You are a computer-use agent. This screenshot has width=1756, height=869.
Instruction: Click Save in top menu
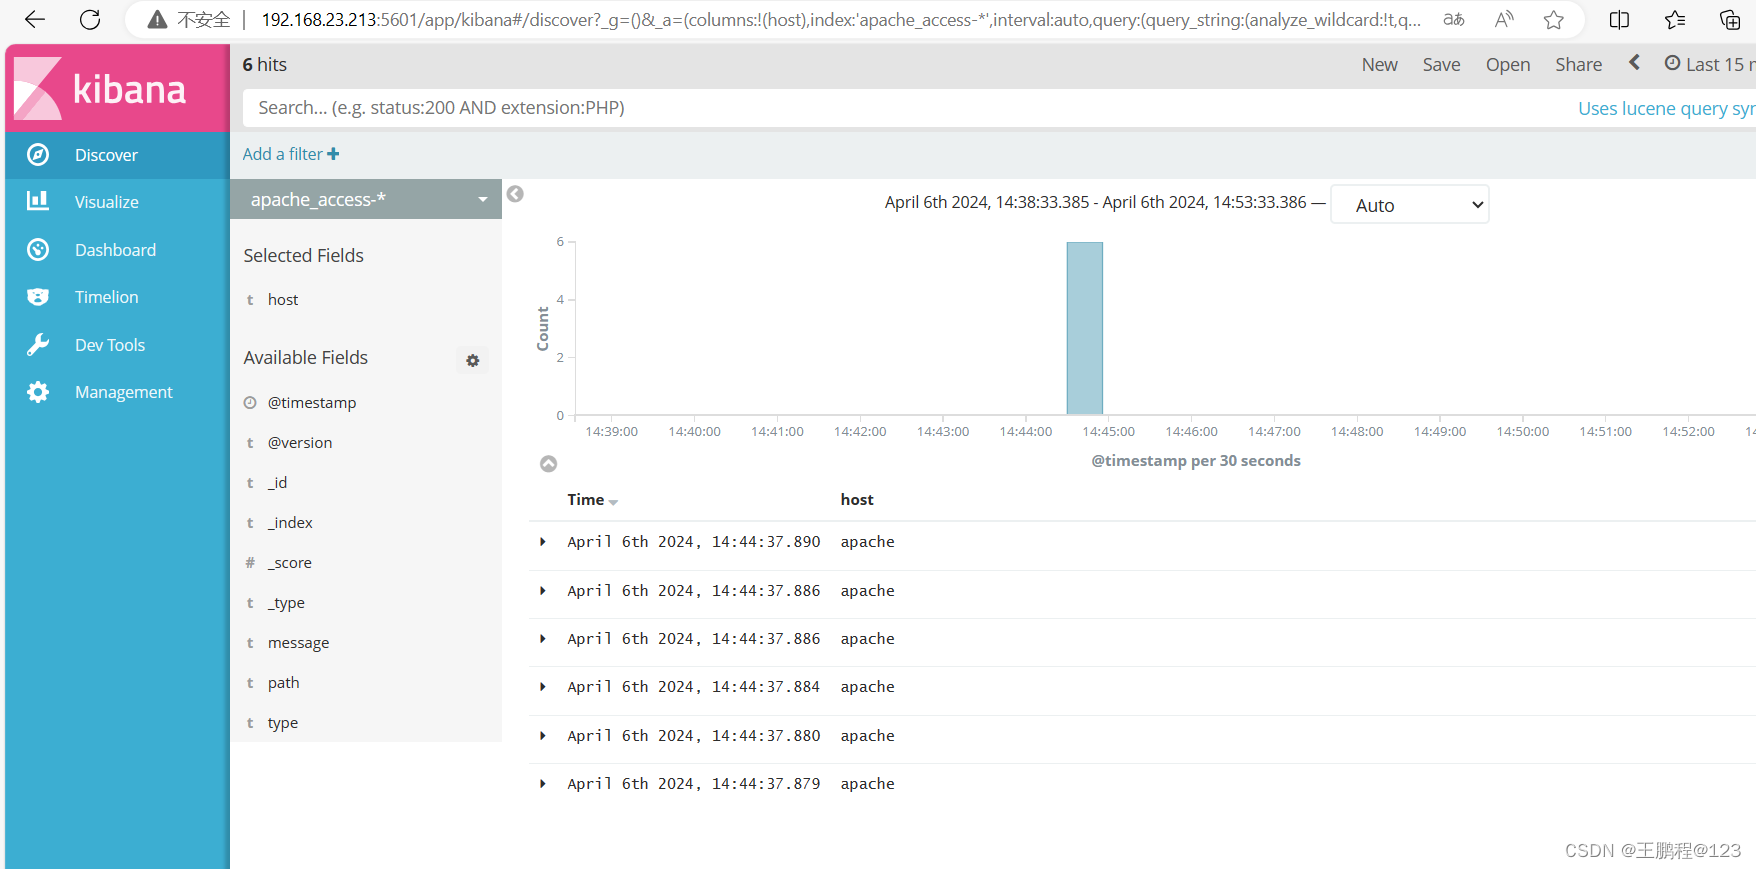1441,64
